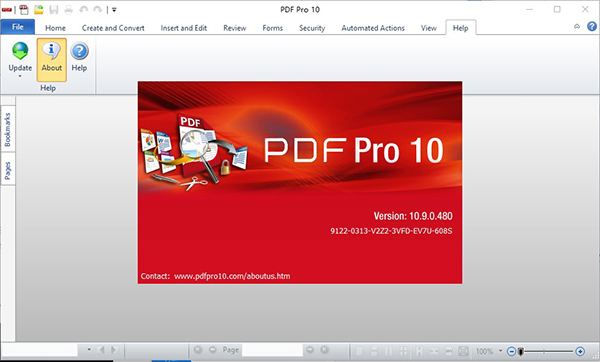
Task: Click the Redo arrow icon
Action: (x=98, y=10)
